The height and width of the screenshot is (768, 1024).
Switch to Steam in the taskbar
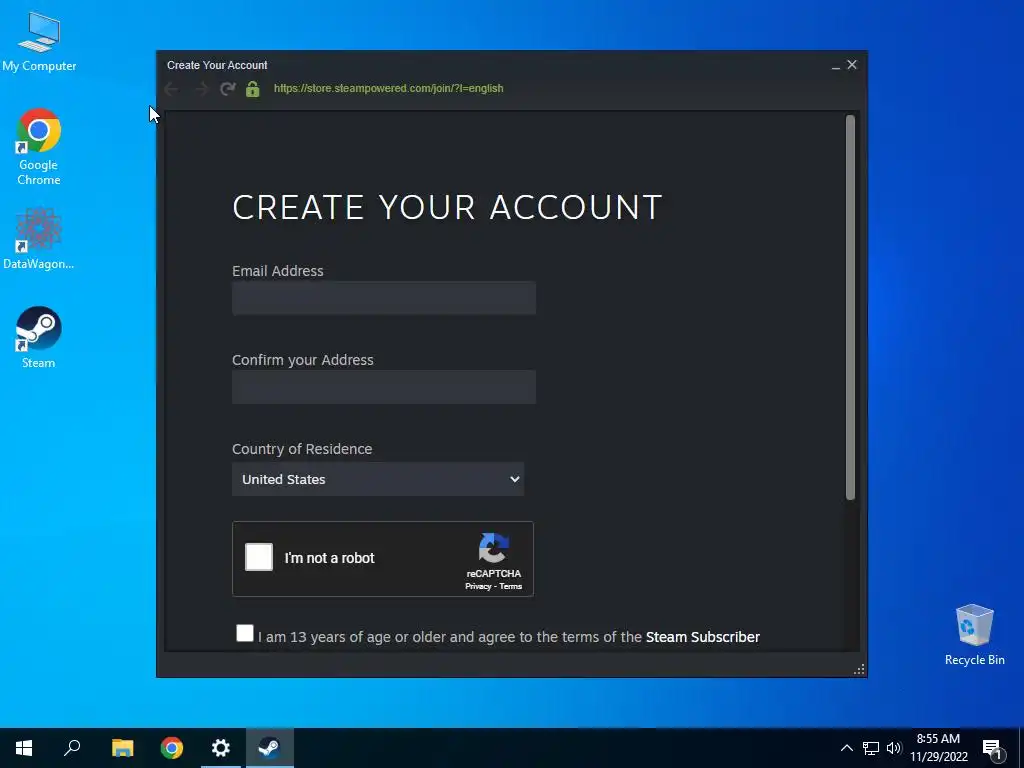[x=270, y=748]
